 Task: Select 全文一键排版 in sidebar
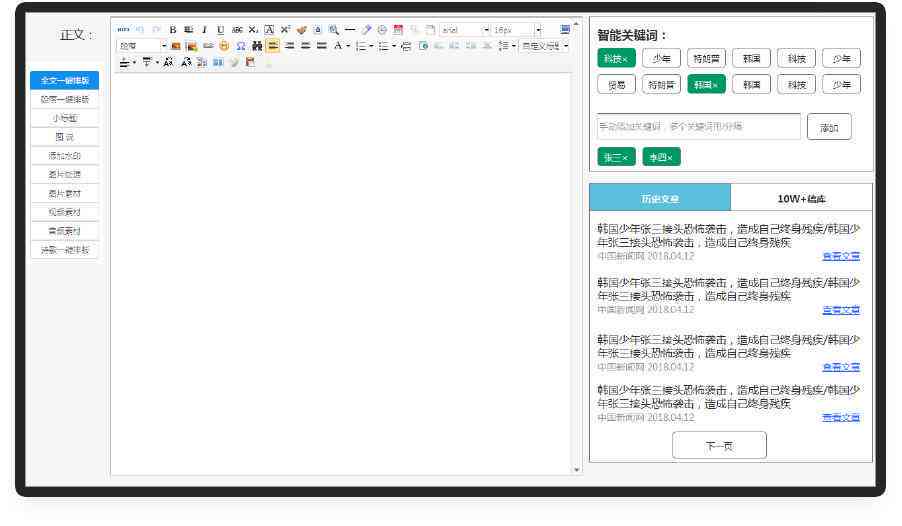[64, 81]
